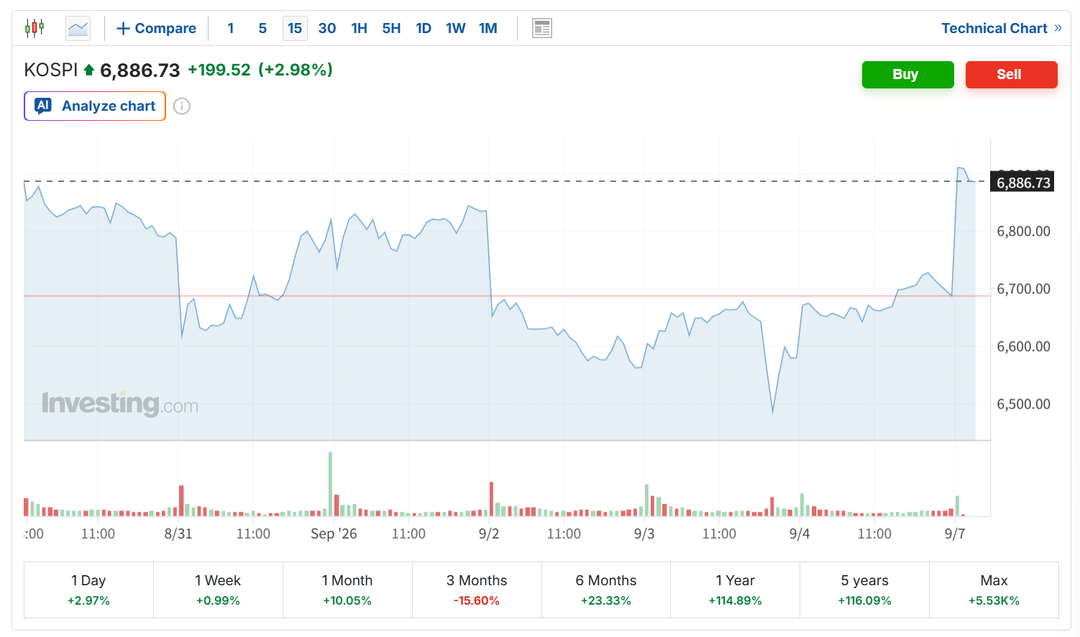The height and width of the screenshot is (637, 1080).
Task: Select the 1 minute interval
Action: (x=231, y=28)
